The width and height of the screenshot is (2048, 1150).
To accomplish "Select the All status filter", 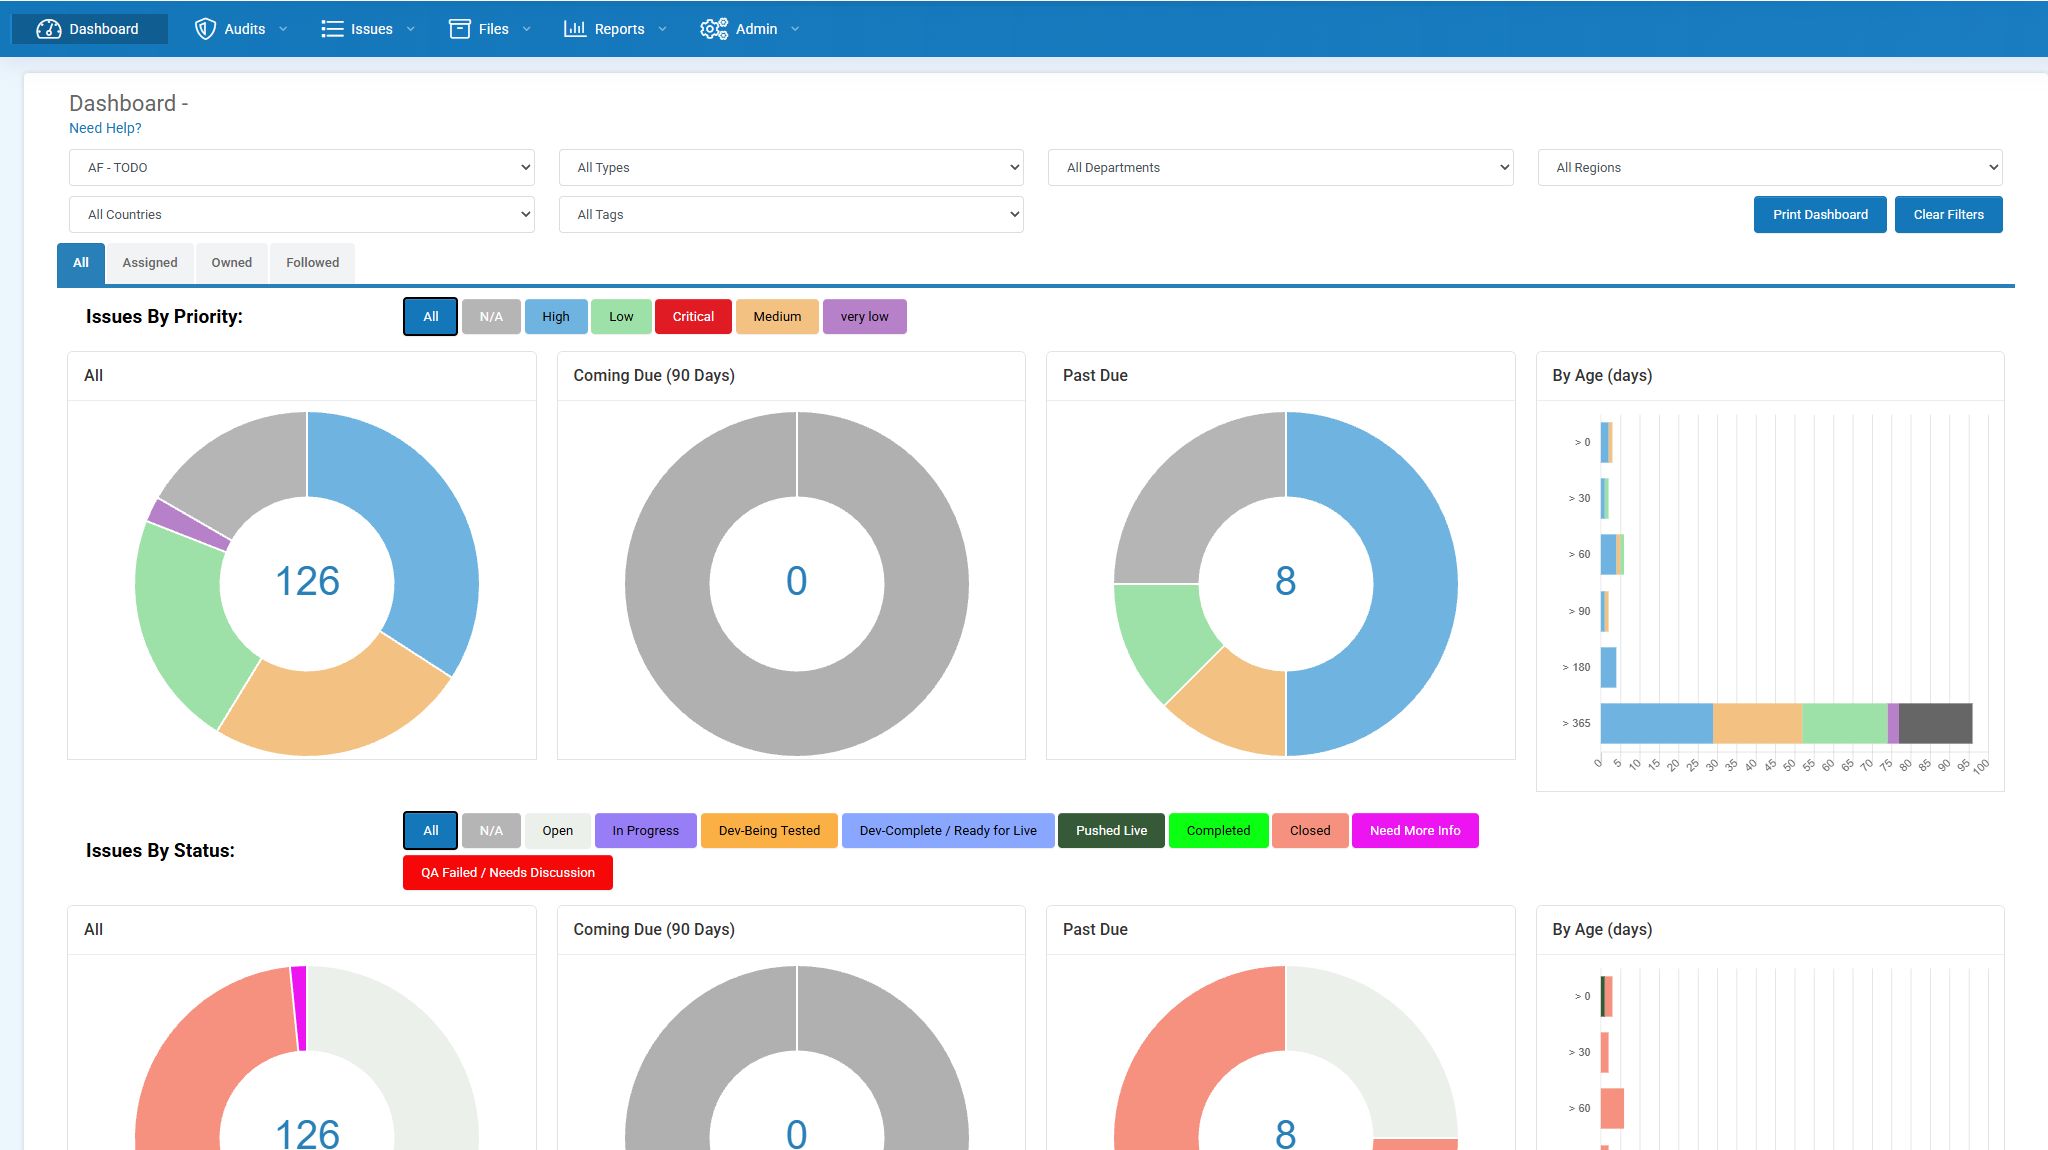I will (x=431, y=831).
